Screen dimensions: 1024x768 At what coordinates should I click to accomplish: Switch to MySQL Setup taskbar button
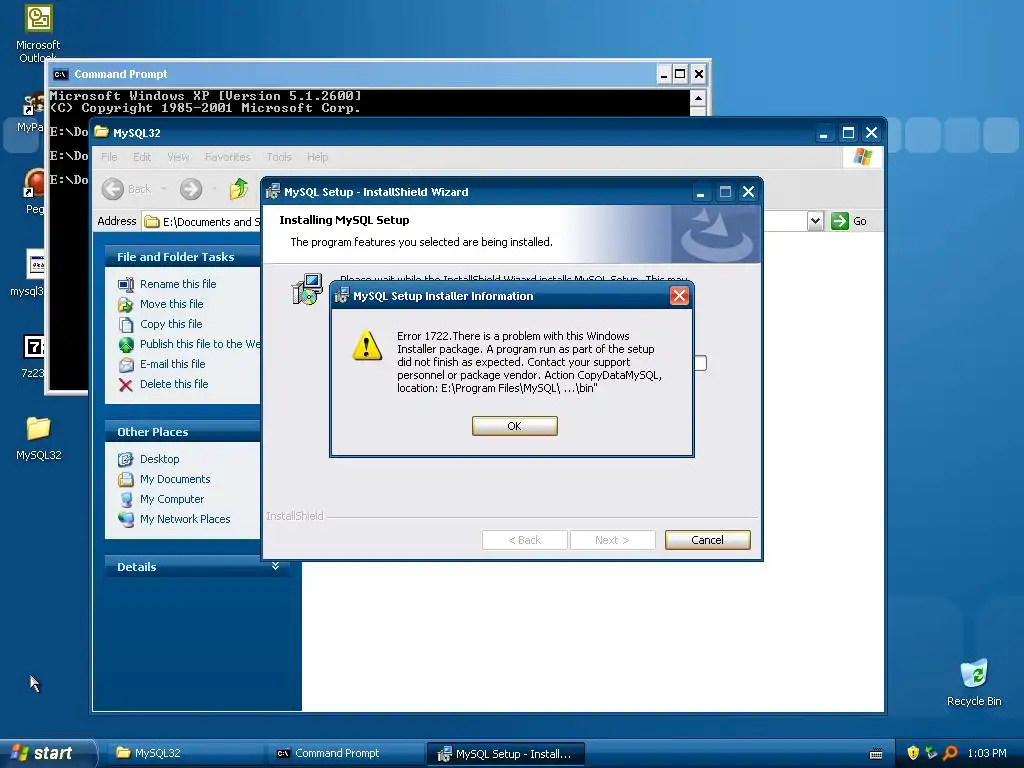click(505, 753)
